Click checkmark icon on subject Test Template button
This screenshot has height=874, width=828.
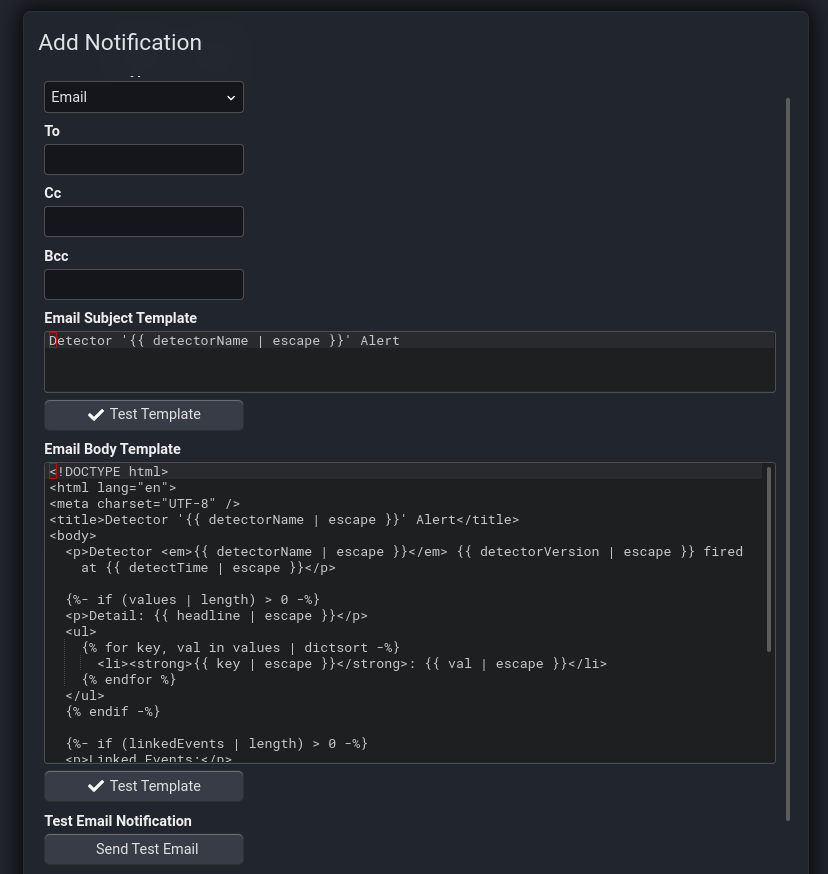(x=96, y=414)
